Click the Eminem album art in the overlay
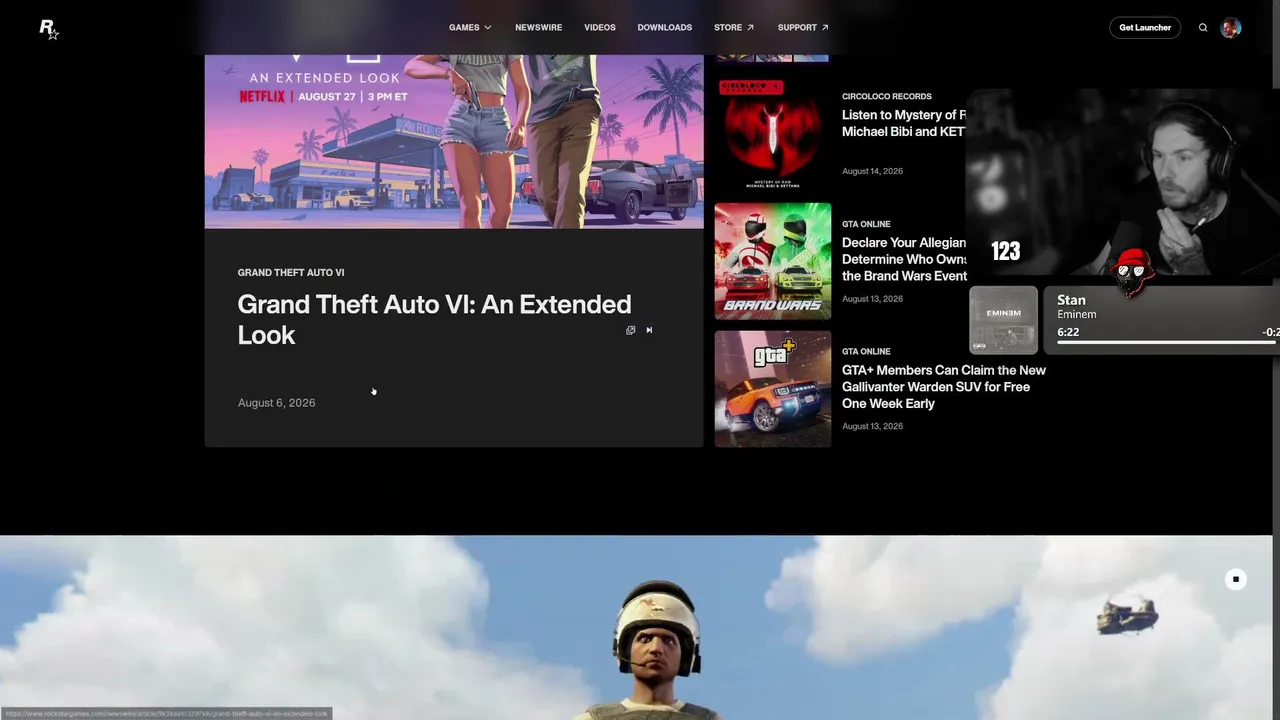1280x720 pixels. (1004, 320)
